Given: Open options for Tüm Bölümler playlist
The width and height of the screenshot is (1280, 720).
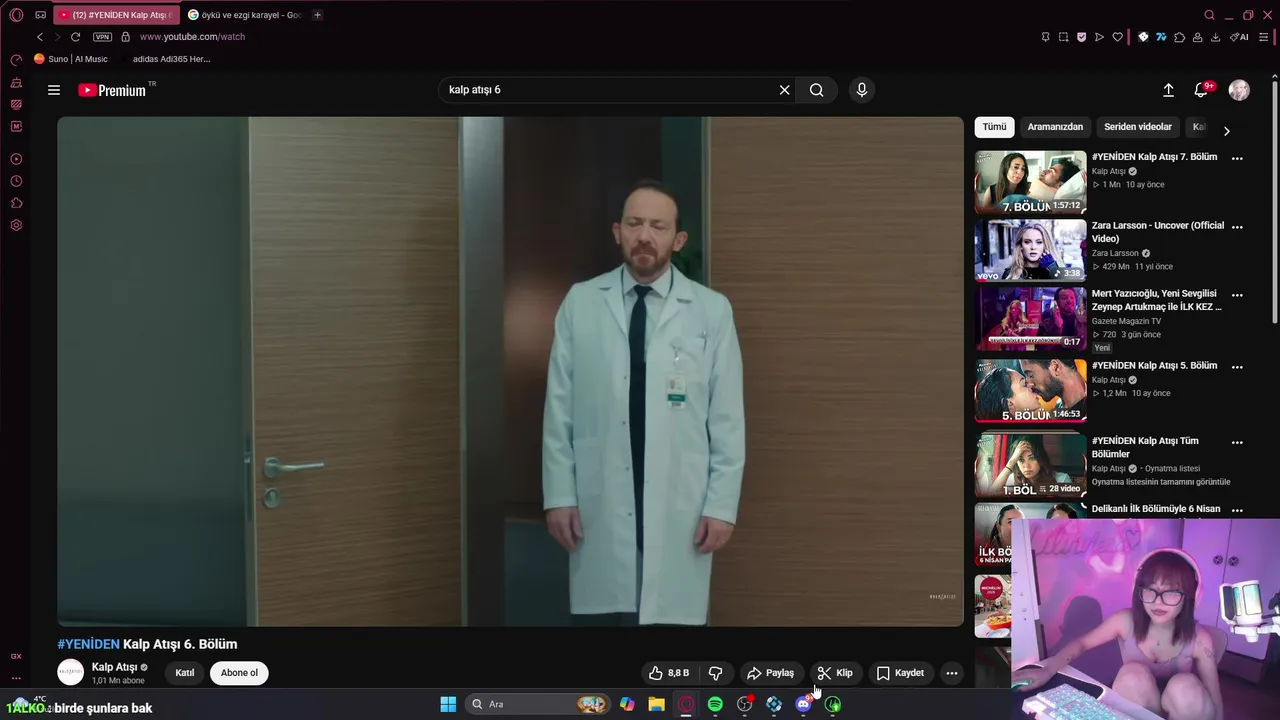Looking at the screenshot, I should 1237,442.
